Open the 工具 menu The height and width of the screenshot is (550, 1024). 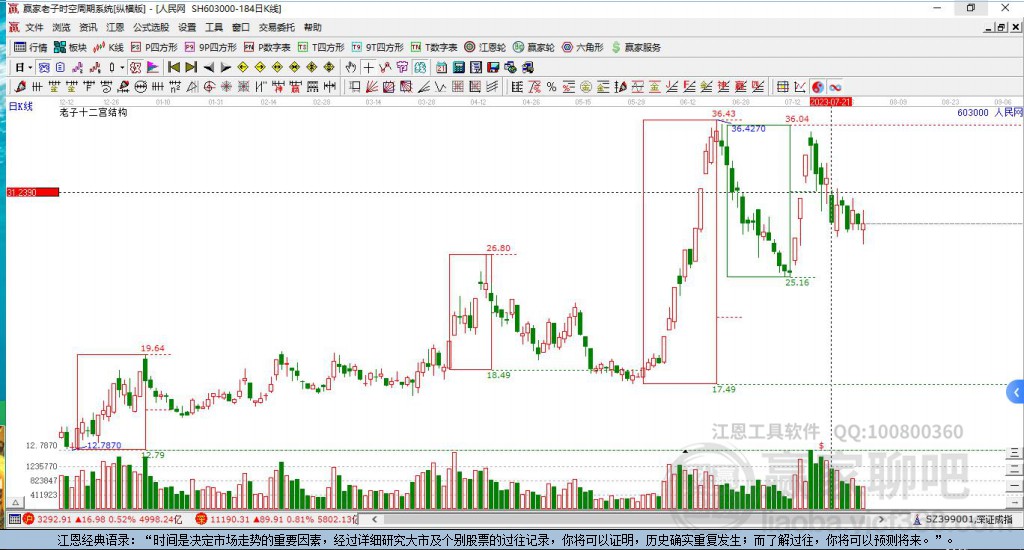[214, 27]
